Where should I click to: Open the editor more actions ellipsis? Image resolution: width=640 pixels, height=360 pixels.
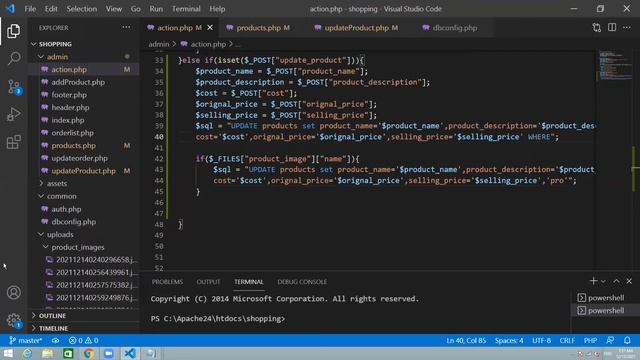pos(627,27)
